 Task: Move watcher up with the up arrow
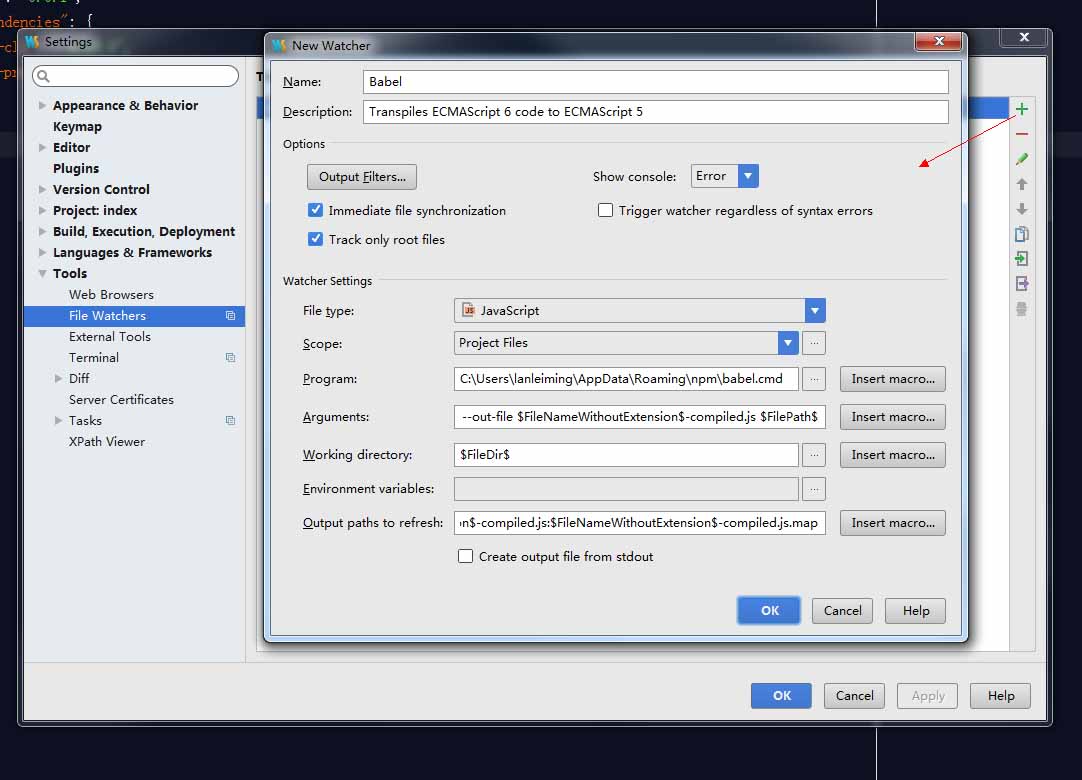pyautogui.click(x=1022, y=184)
